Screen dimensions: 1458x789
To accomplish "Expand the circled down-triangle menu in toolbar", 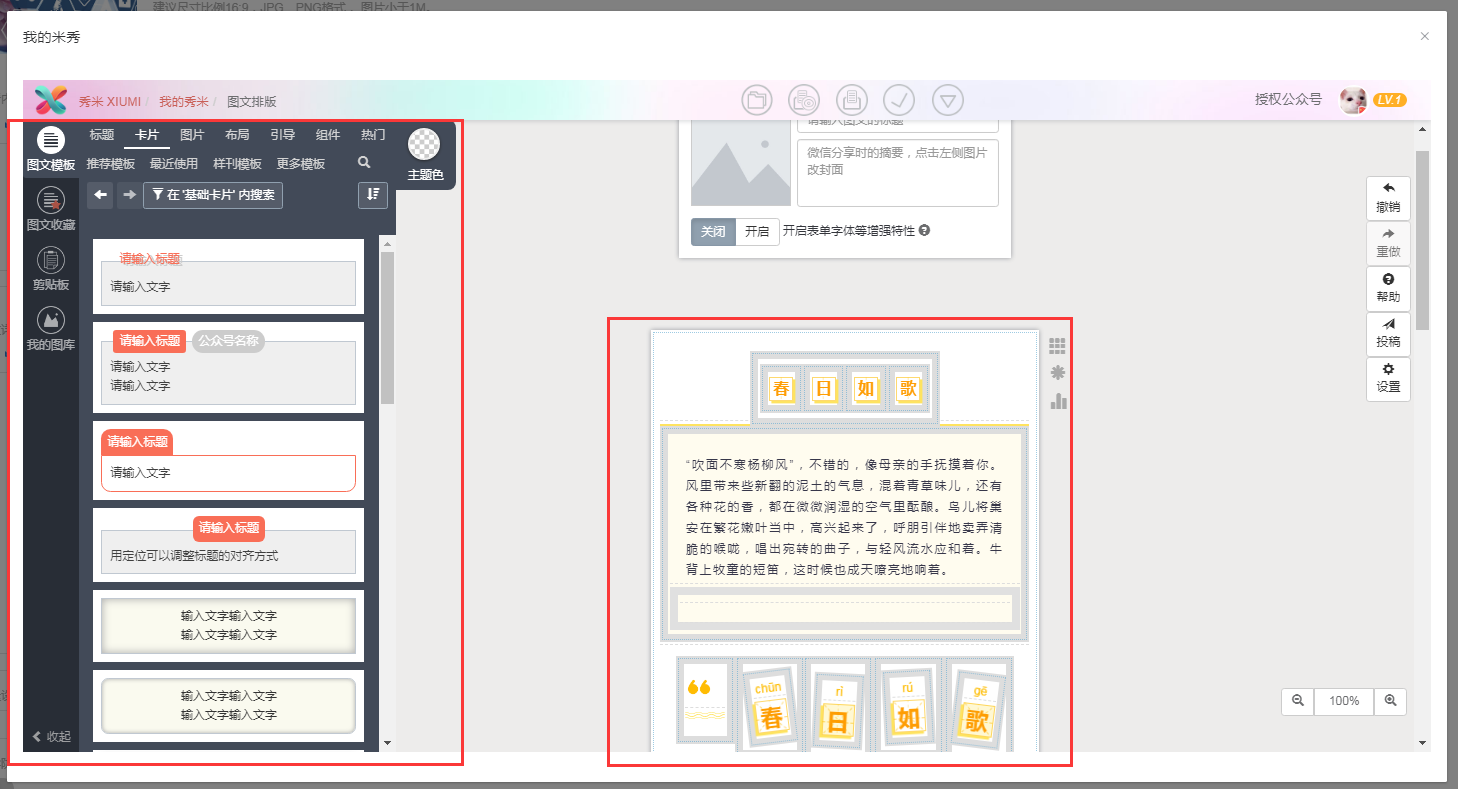I will (x=947, y=99).
